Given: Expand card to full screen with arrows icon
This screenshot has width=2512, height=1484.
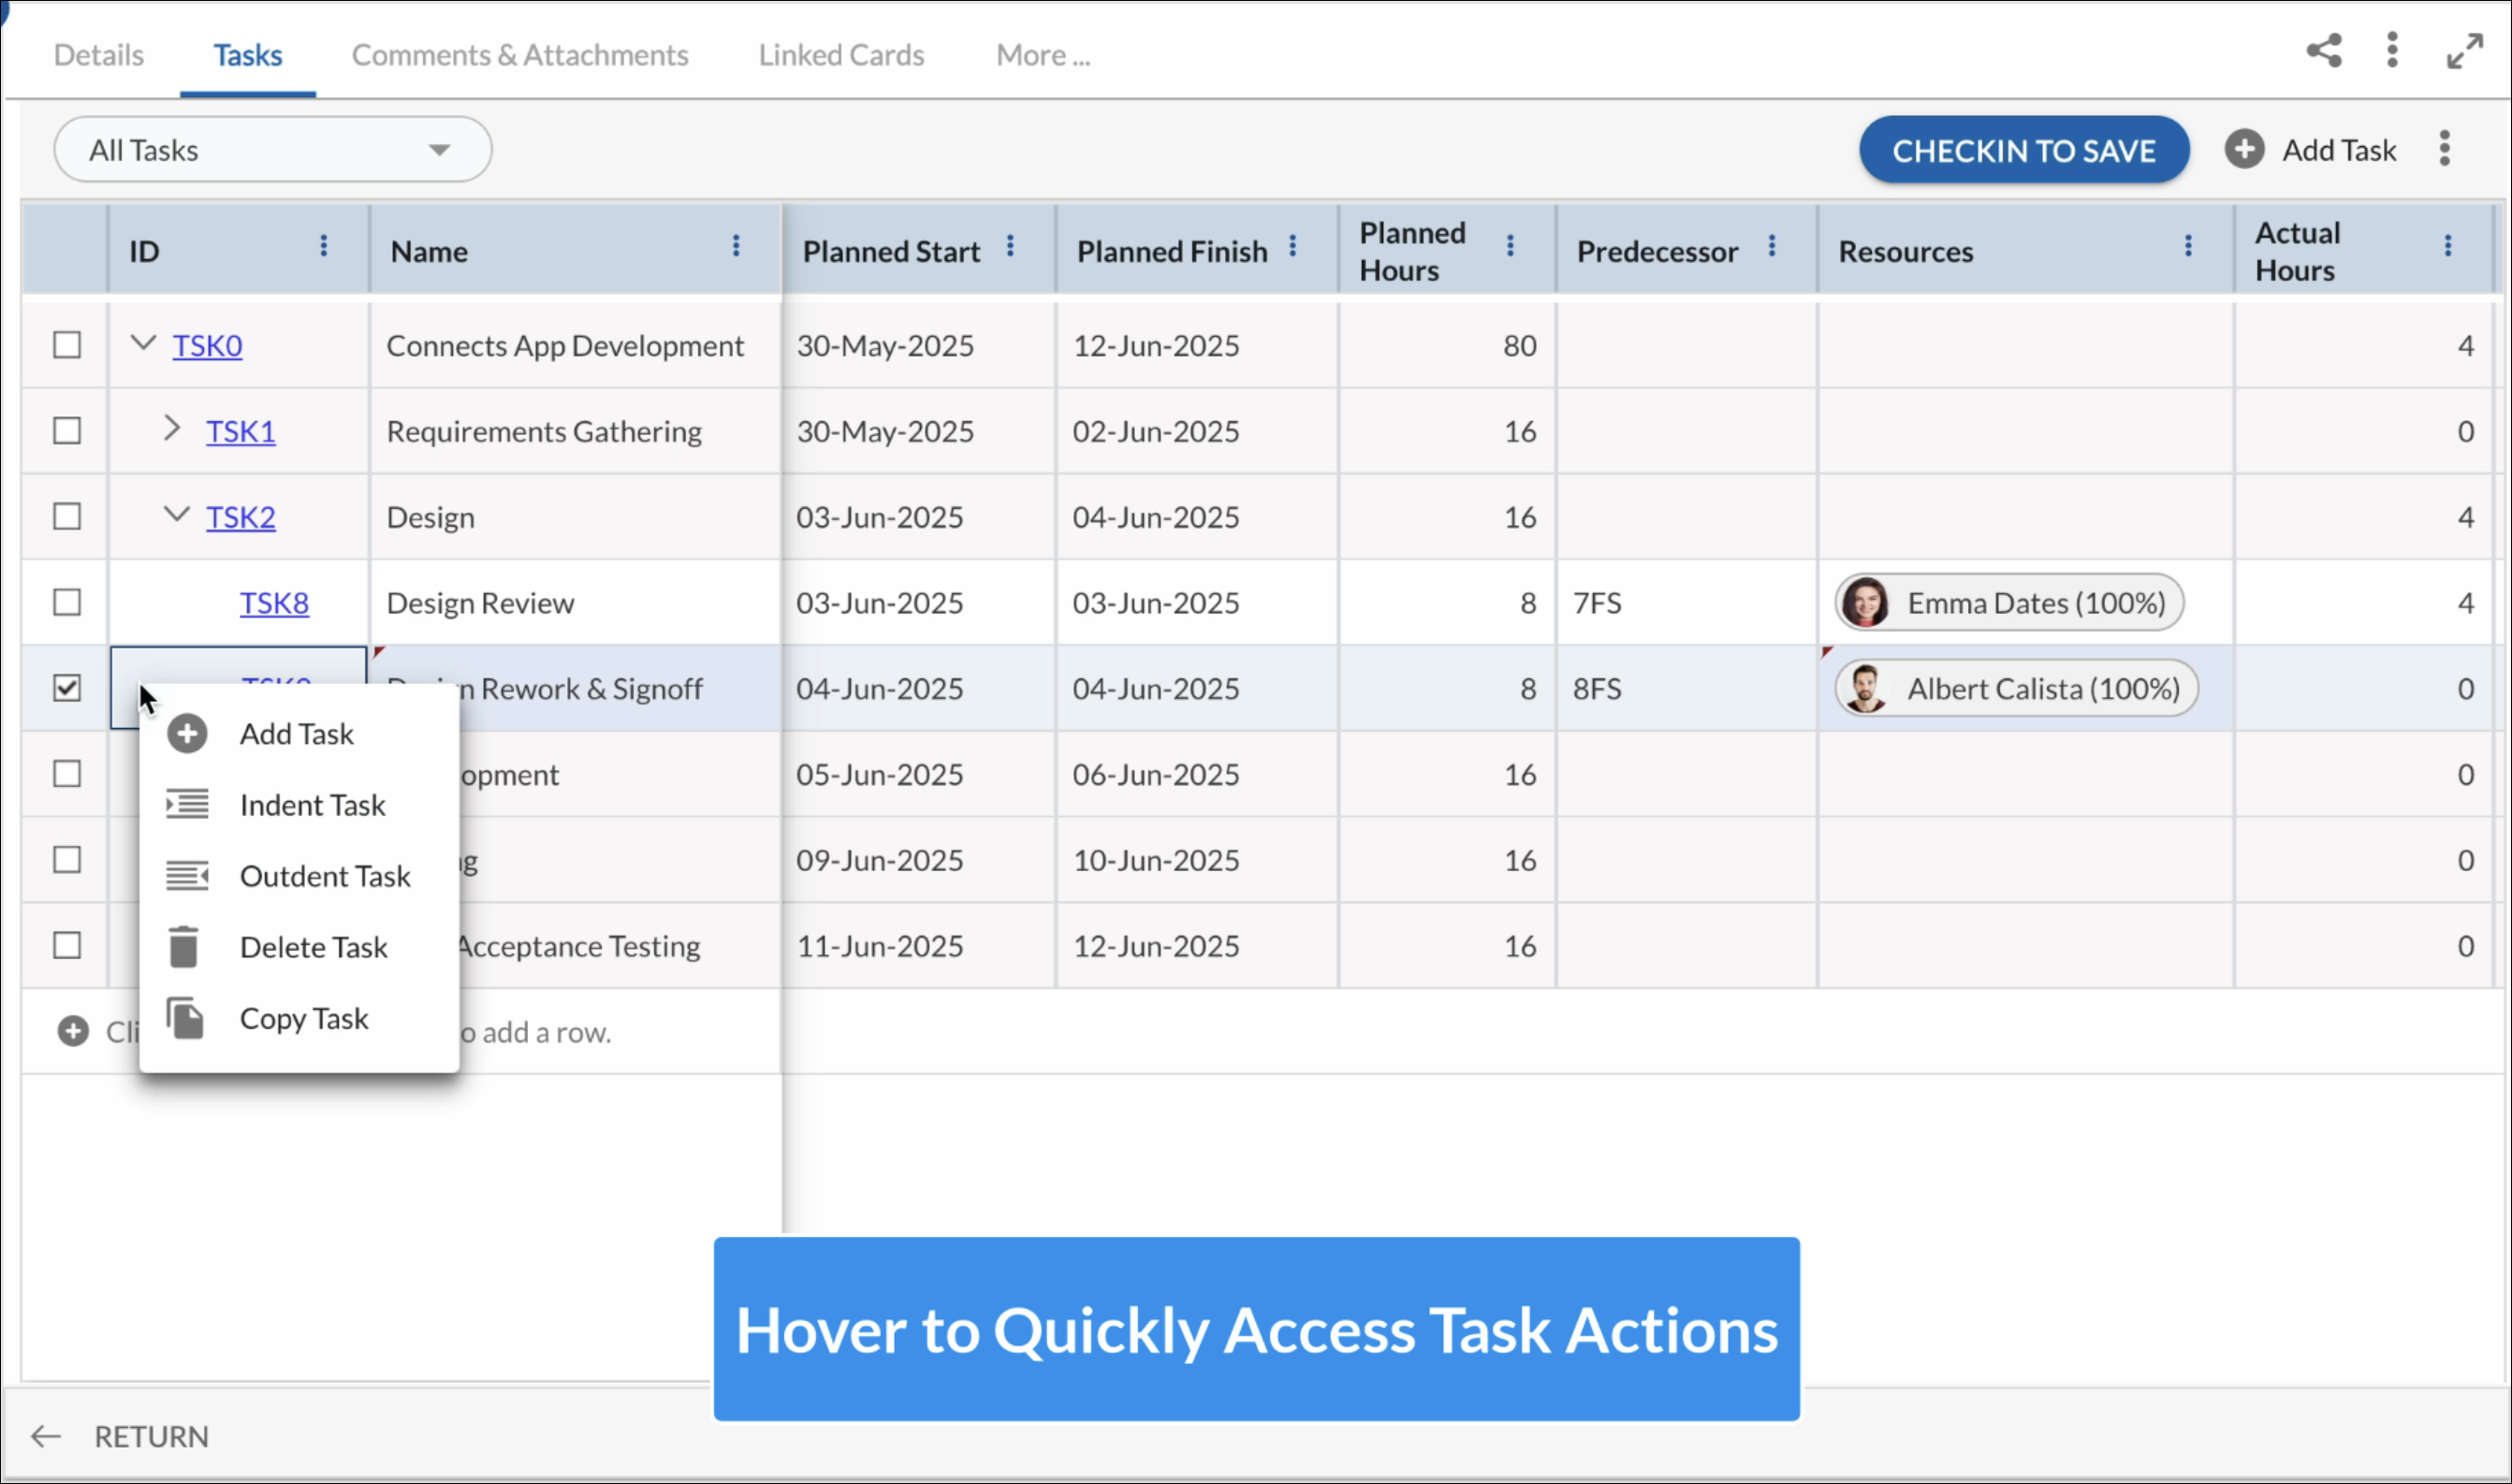Looking at the screenshot, I should click(2465, 51).
